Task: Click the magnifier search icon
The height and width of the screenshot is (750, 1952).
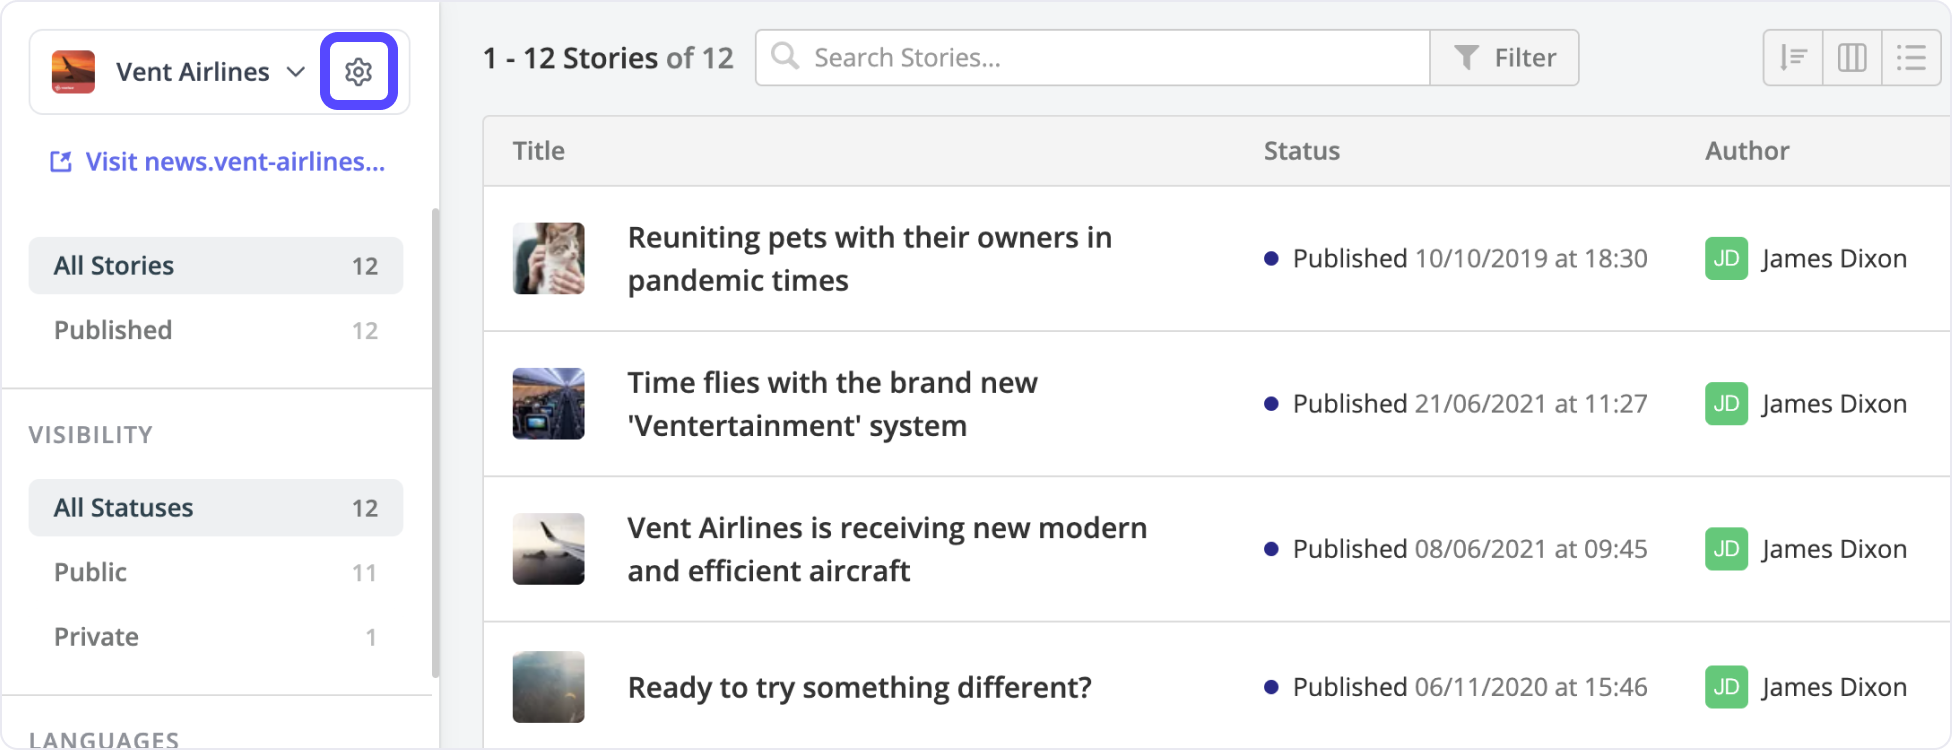Action: 785,56
